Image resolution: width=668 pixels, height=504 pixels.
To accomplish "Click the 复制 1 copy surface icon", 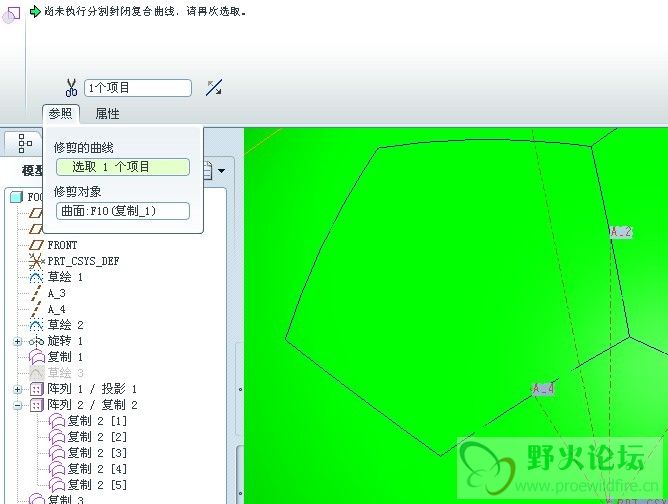I will pos(37,357).
